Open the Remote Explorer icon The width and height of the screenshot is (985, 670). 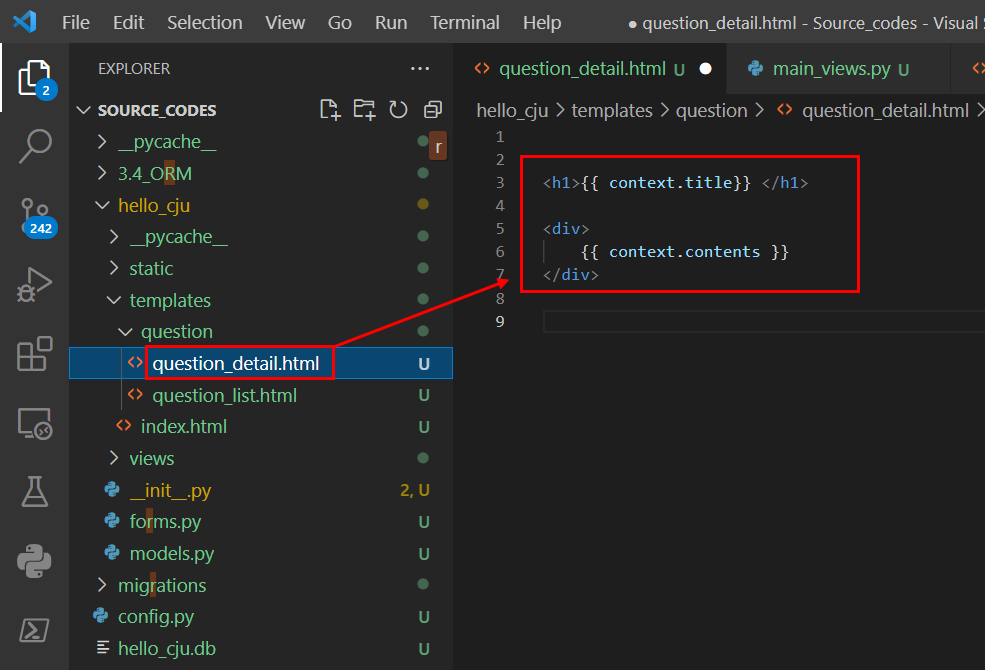pos(35,423)
